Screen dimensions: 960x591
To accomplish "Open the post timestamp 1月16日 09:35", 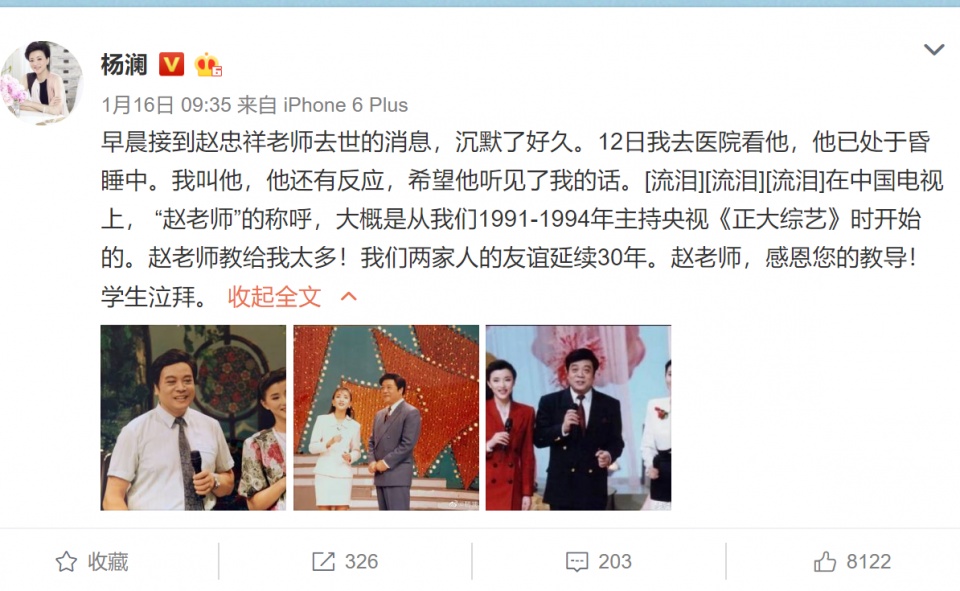I will (166, 105).
